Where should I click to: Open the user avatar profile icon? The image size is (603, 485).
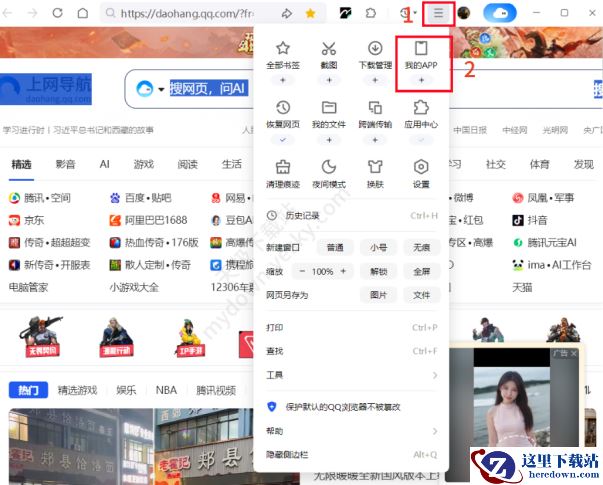click(x=464, y=13)
